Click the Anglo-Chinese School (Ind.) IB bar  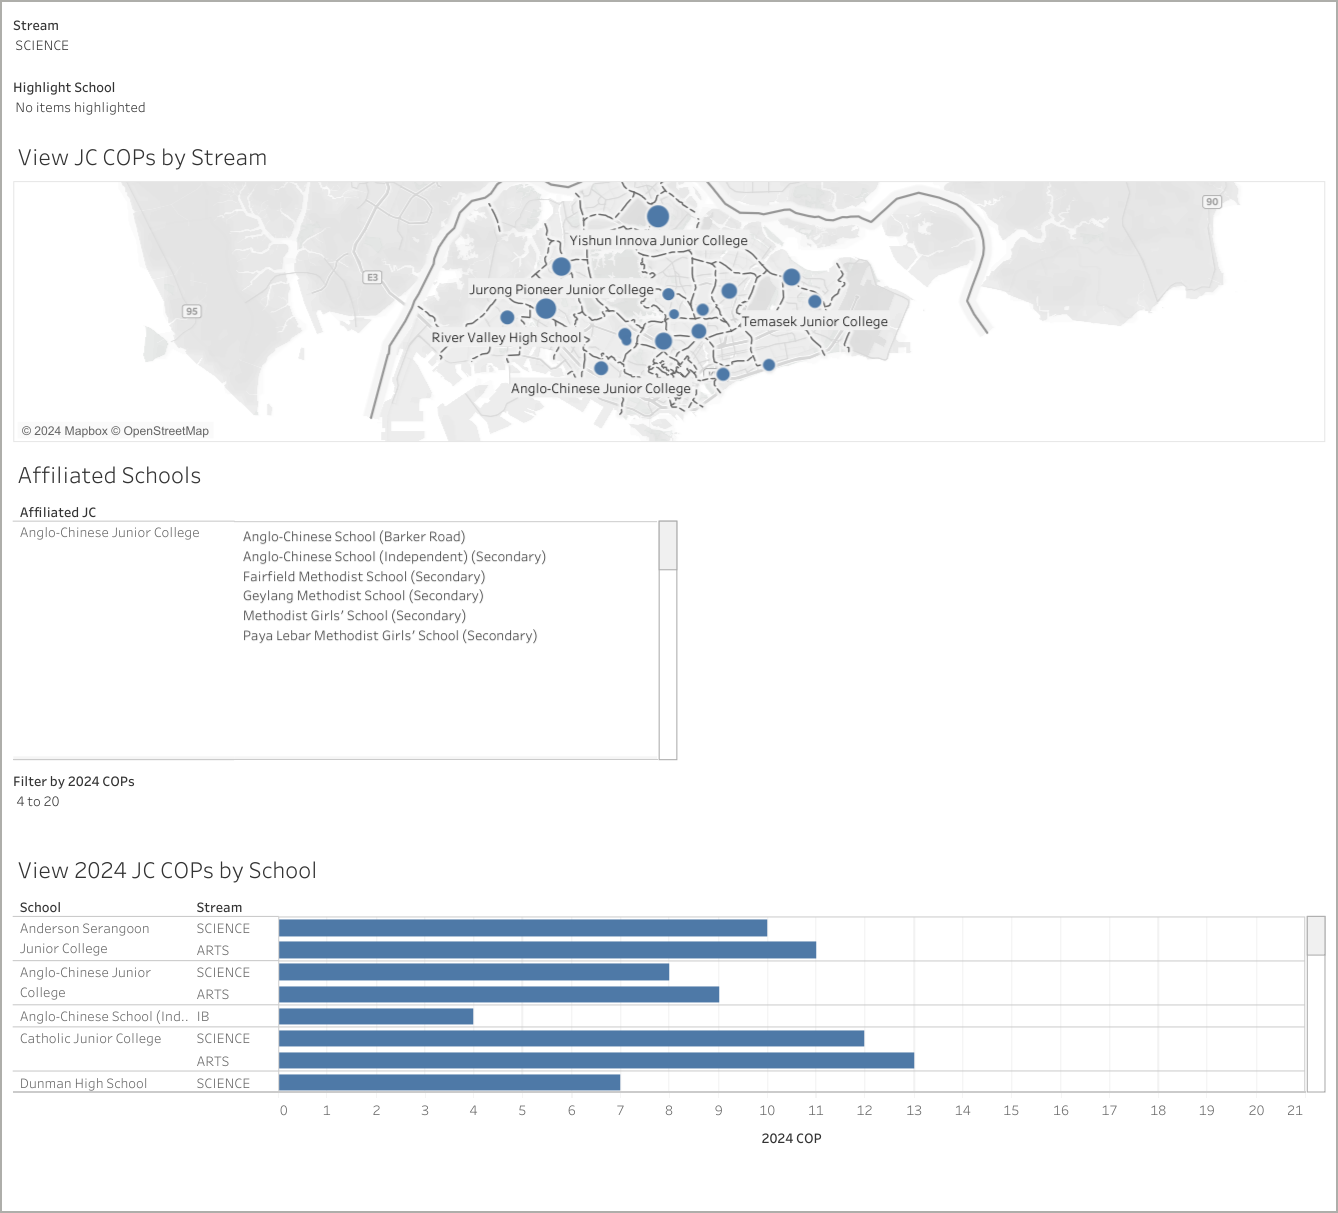376,1016
